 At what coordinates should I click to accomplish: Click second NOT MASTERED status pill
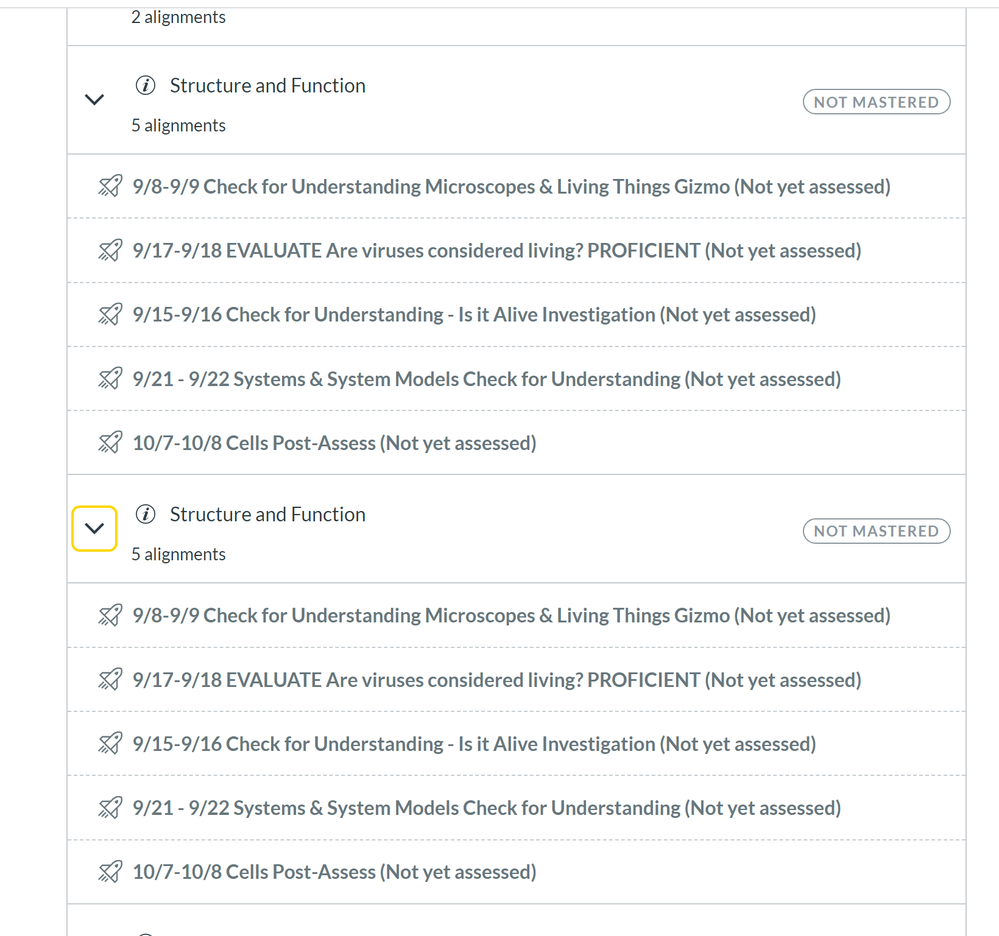[x=876, y=531]
